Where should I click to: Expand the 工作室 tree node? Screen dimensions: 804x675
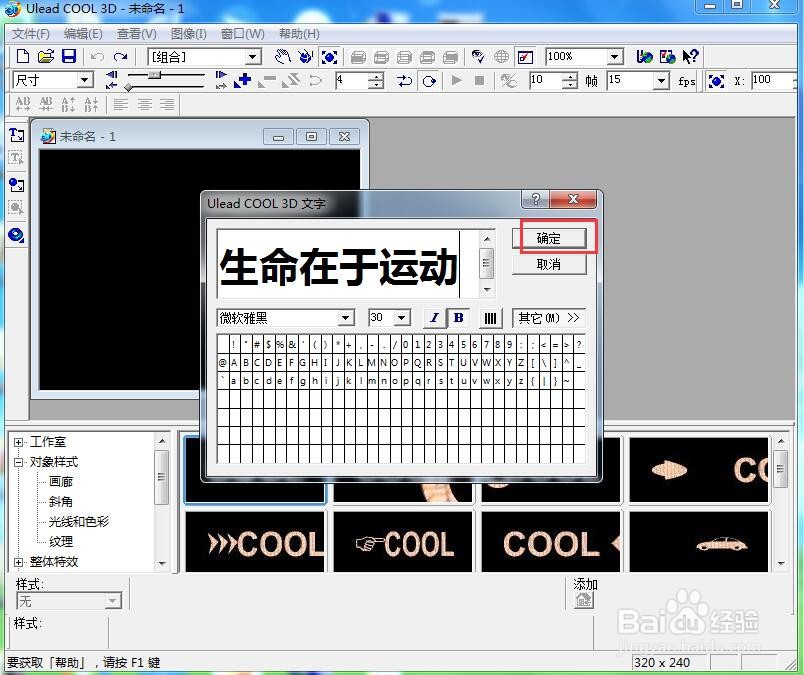(18, 442)
